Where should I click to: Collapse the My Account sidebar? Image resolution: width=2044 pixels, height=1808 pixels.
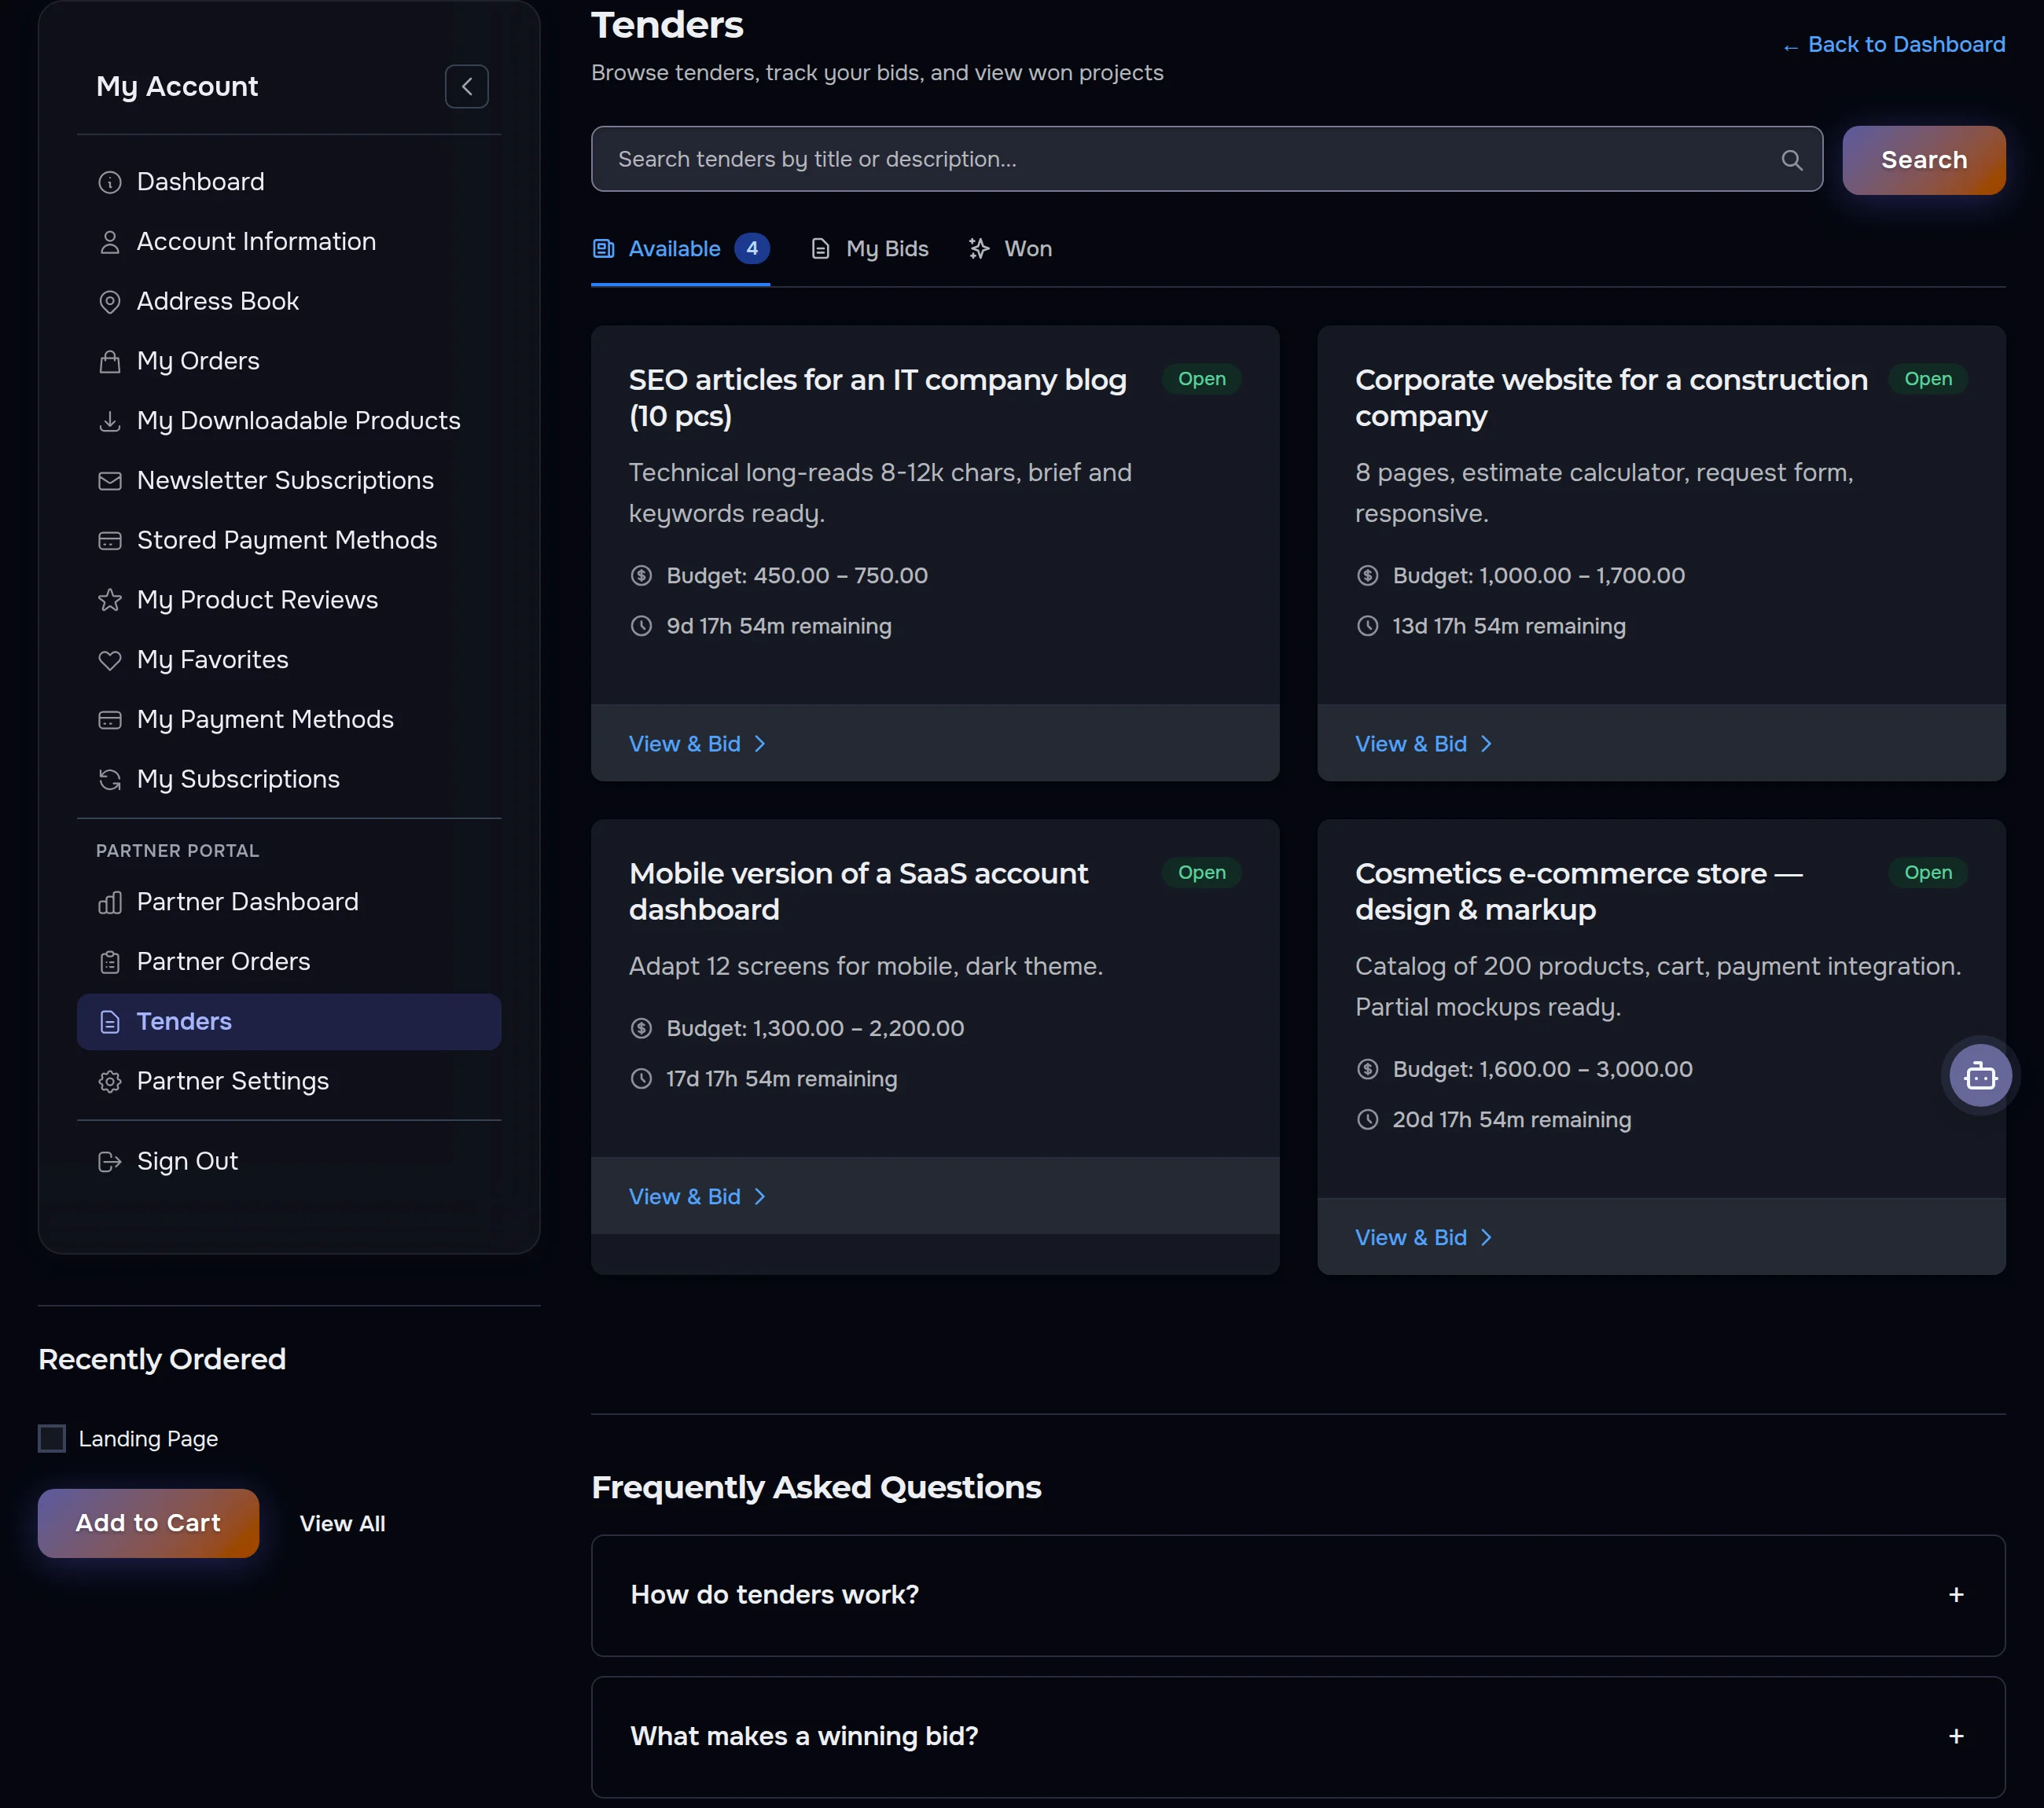coord(466,87)
